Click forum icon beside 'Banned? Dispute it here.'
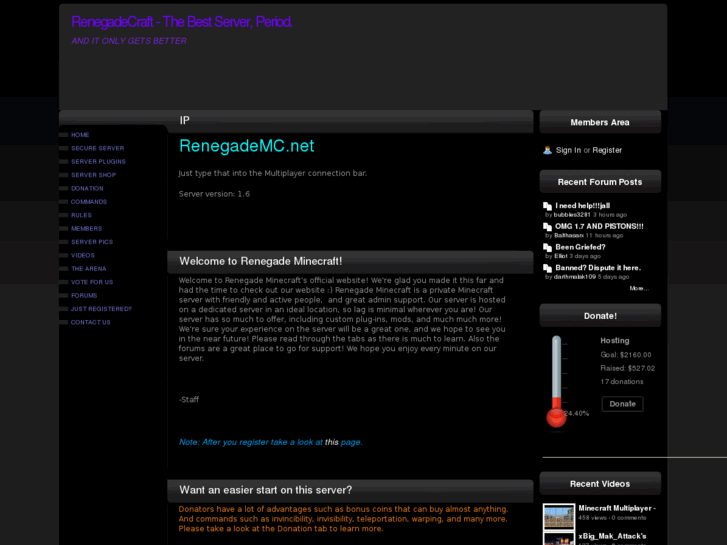727x545 pixels. coord(548,269)
